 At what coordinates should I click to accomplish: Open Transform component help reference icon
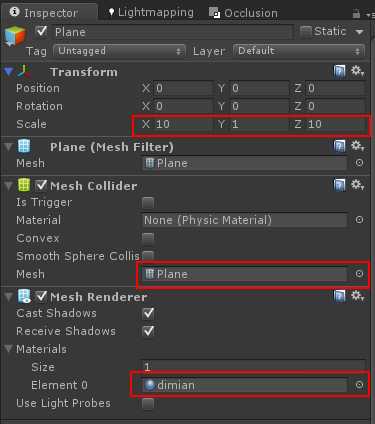[x=339, y=71]
